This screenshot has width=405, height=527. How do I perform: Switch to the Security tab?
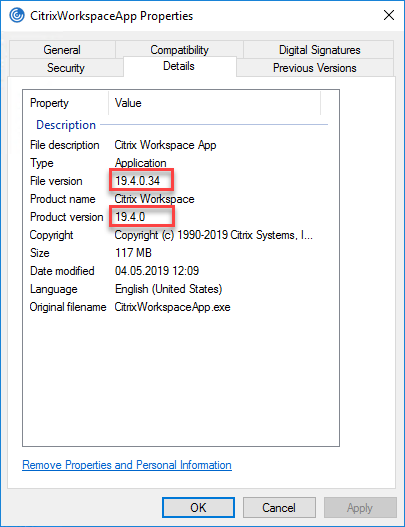[66, 68]
